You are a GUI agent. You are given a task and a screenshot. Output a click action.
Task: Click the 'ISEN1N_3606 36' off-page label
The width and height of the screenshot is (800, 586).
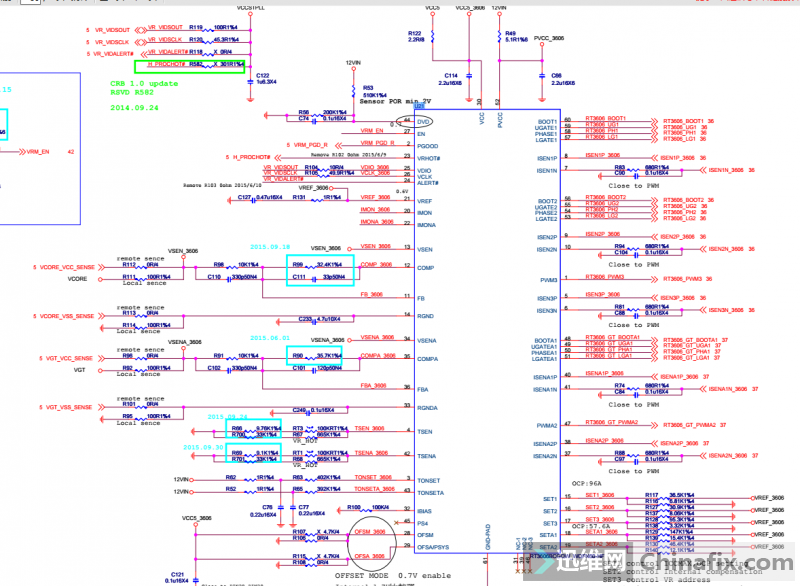pos(731,170)
